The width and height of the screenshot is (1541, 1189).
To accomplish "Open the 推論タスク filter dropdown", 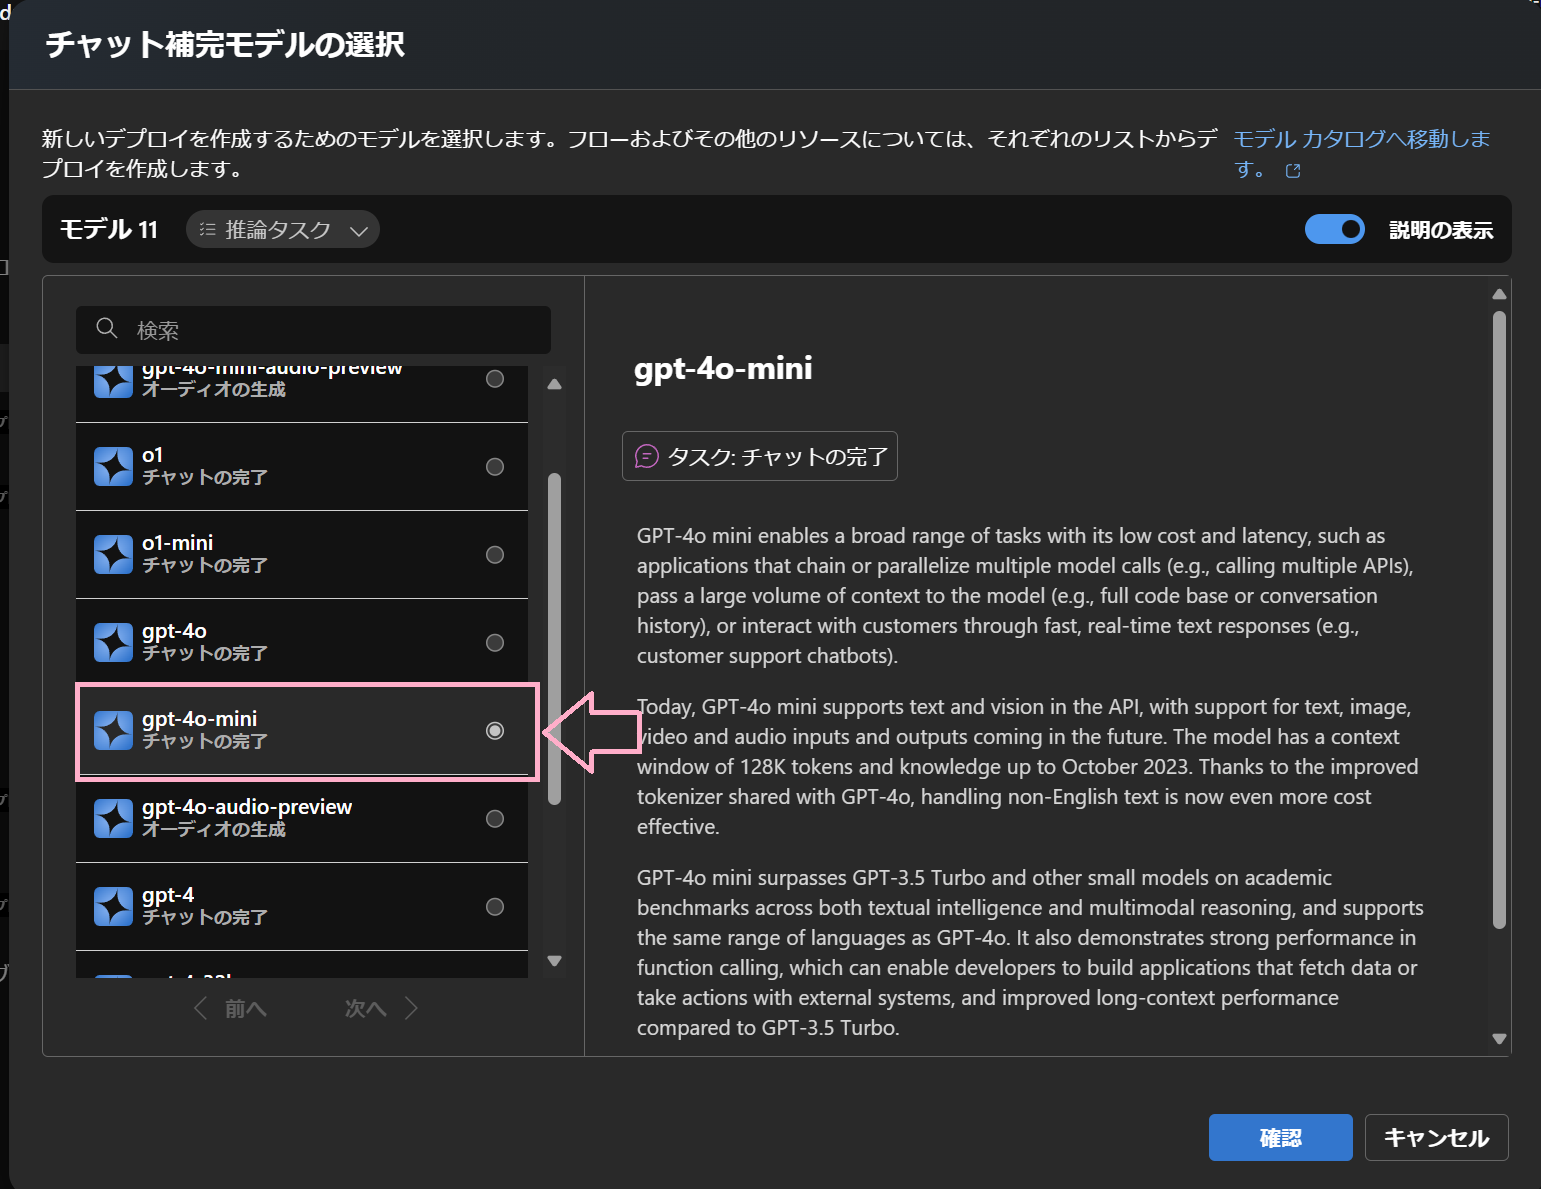I will pyautogui.click(x=361, y=229).
